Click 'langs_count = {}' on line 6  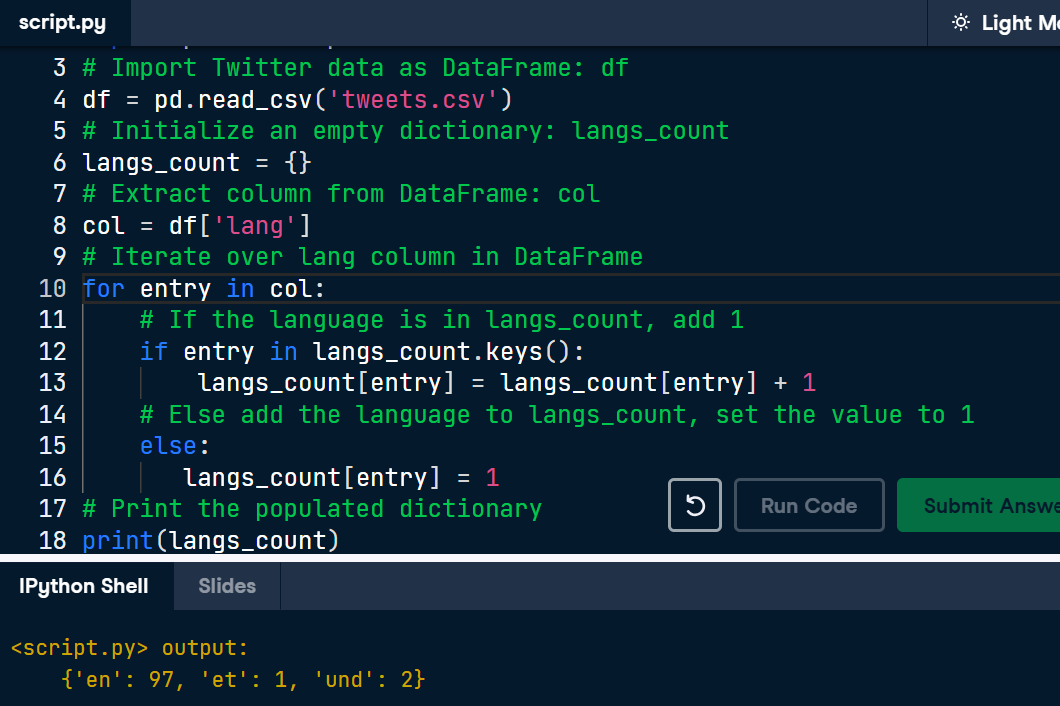[197, 162]
